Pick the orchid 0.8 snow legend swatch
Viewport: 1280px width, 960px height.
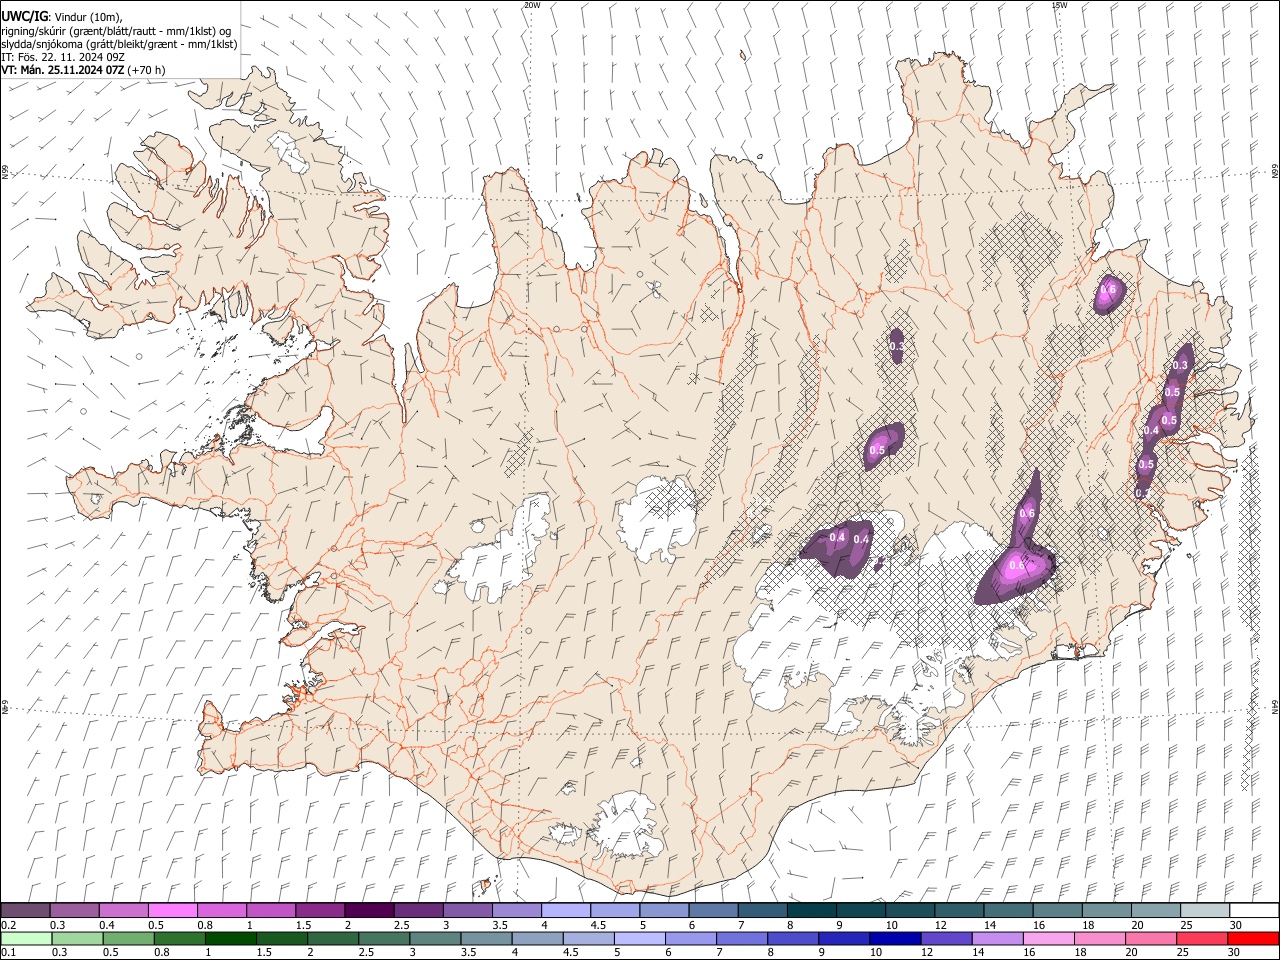(x=221, y=911)
